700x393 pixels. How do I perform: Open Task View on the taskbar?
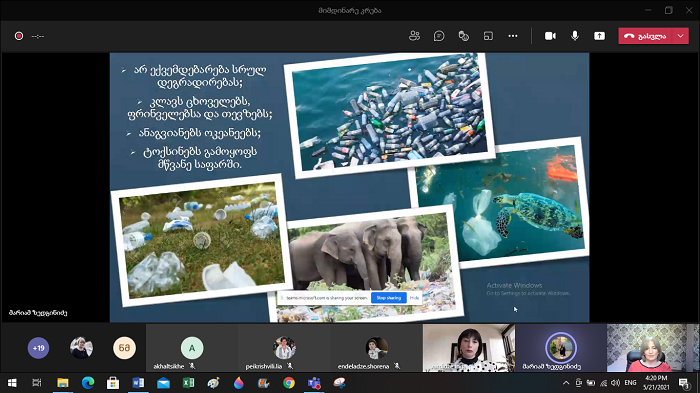click(37, 383)
